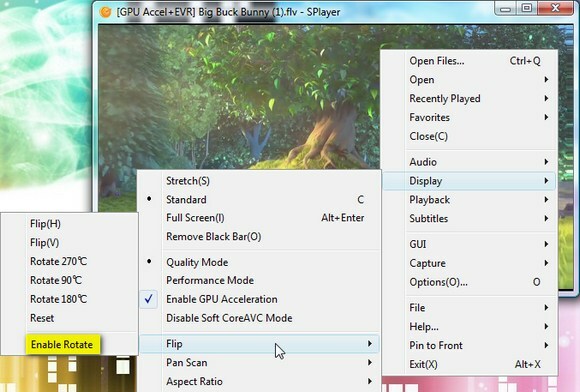
Task: Select Rotate 90℃ option
Action: click(70, 280)
